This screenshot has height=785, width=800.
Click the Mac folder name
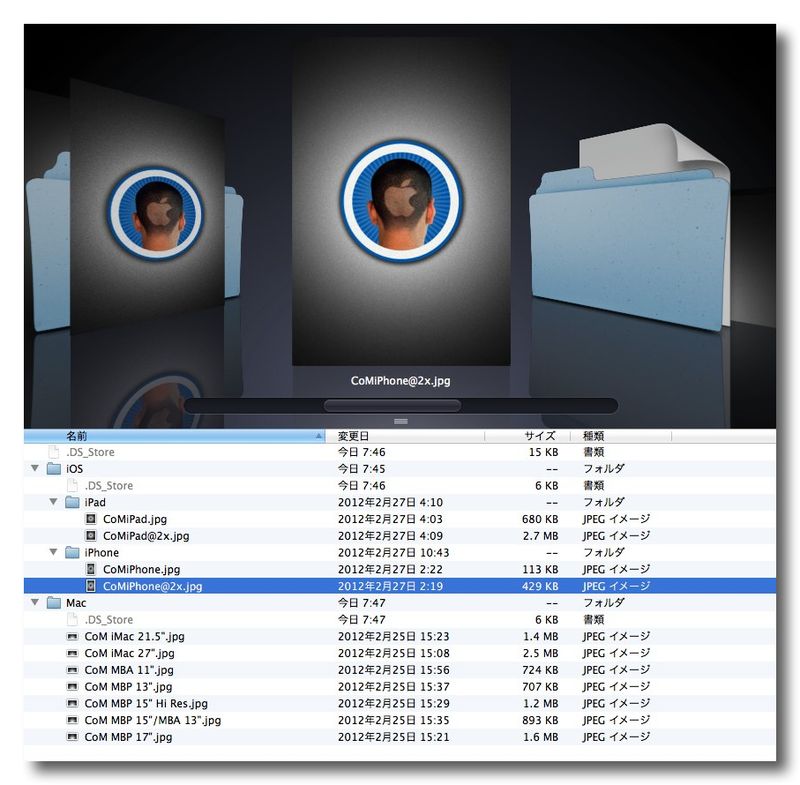click(76, 603)
